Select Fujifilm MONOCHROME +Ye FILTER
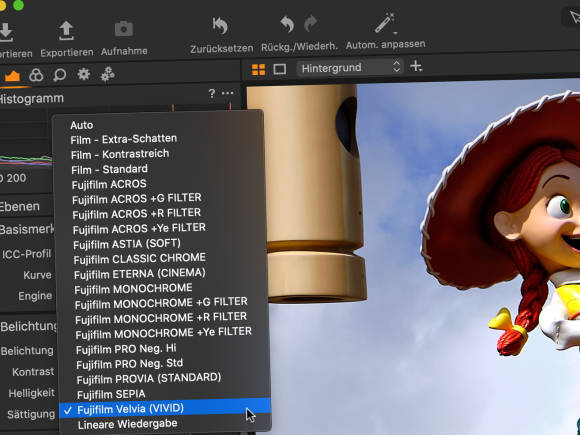 163,333
